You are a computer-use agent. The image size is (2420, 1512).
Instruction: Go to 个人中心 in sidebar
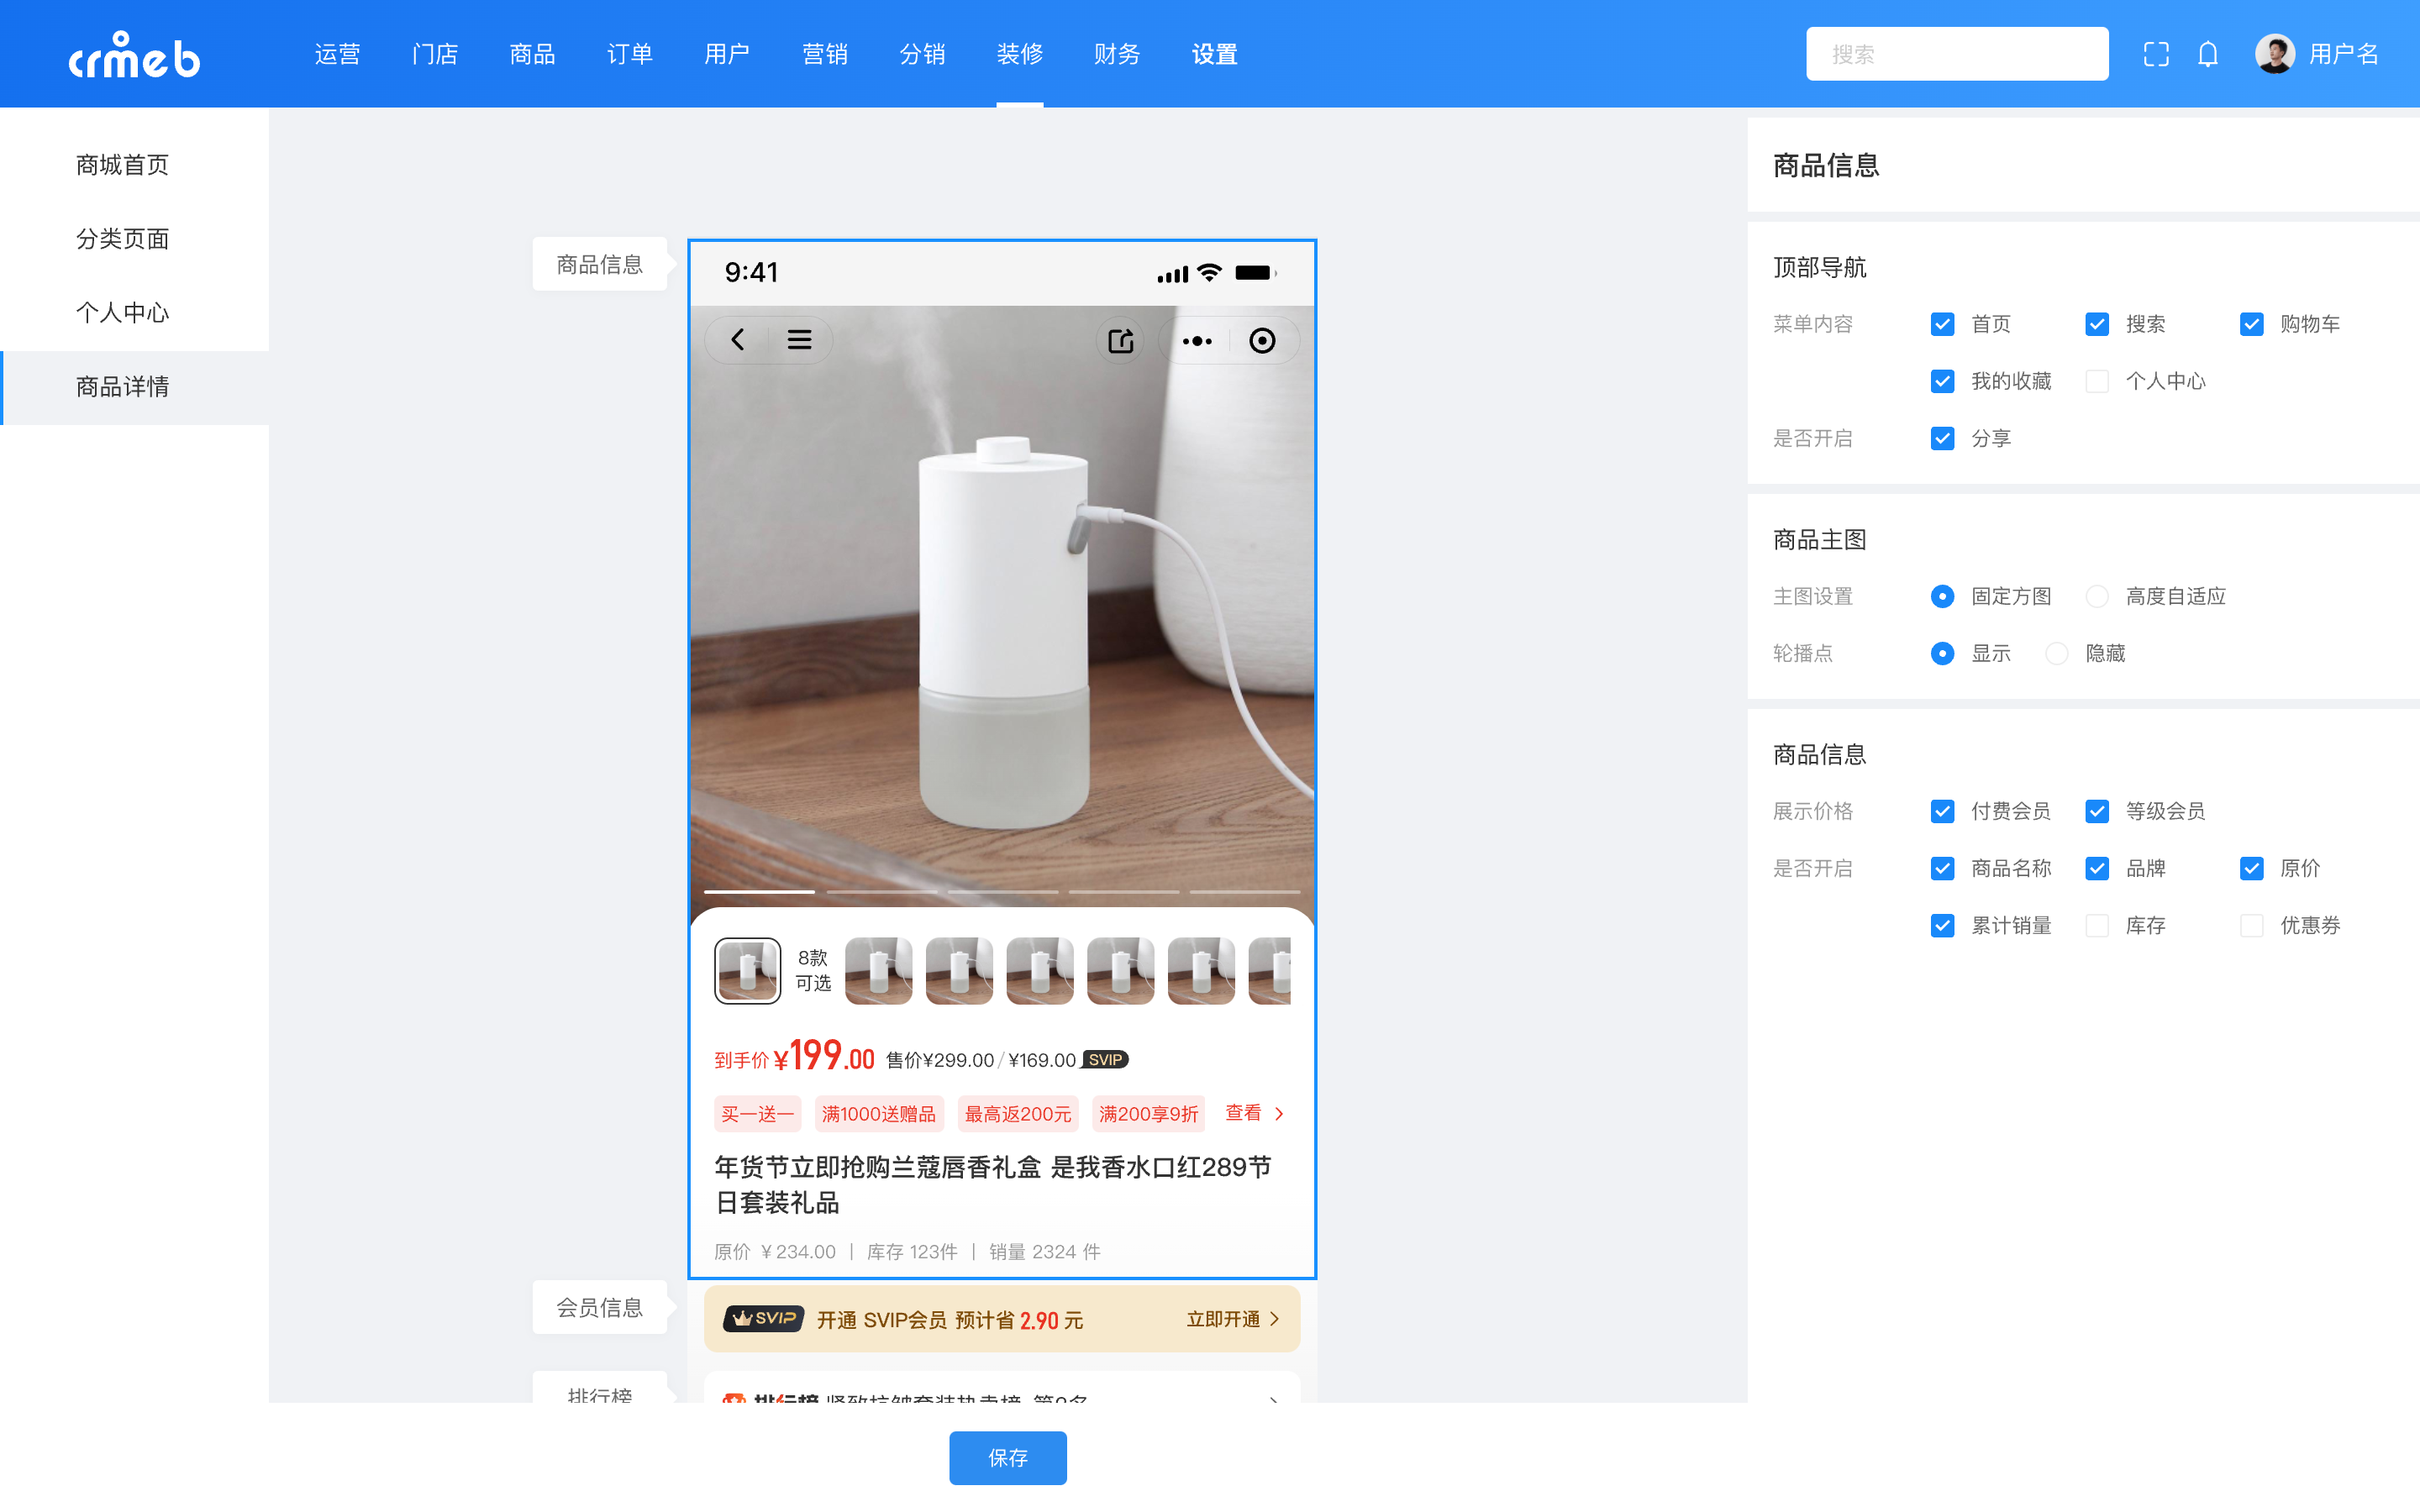coord(134,313)
